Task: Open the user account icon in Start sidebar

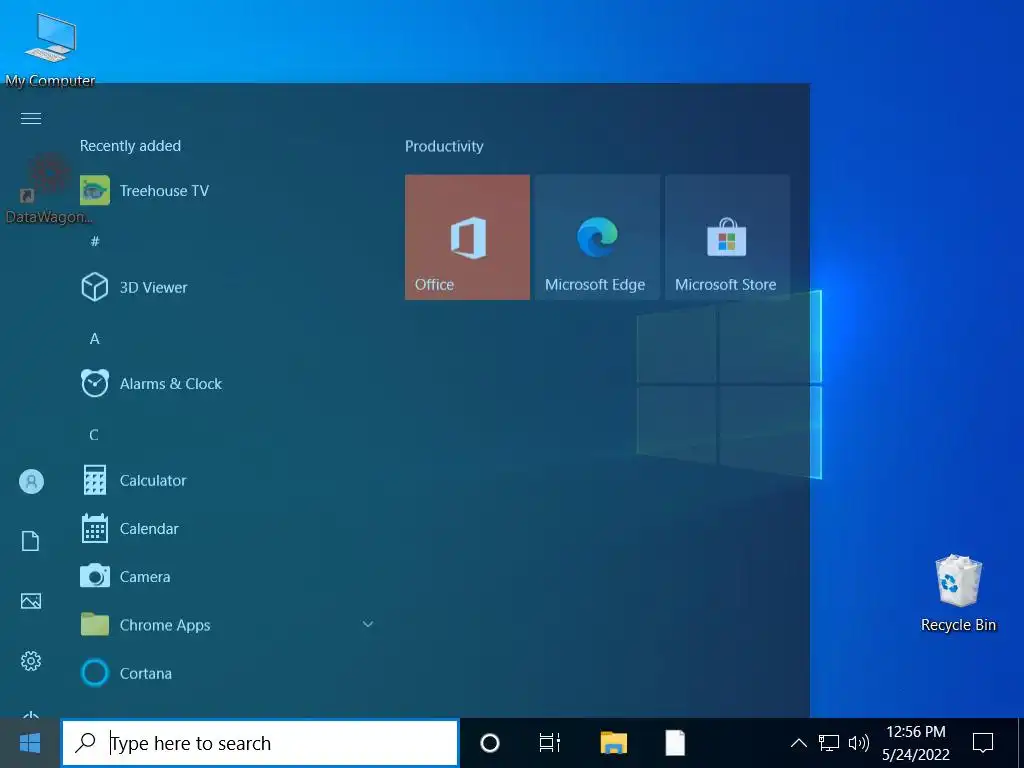Action: 31,481
